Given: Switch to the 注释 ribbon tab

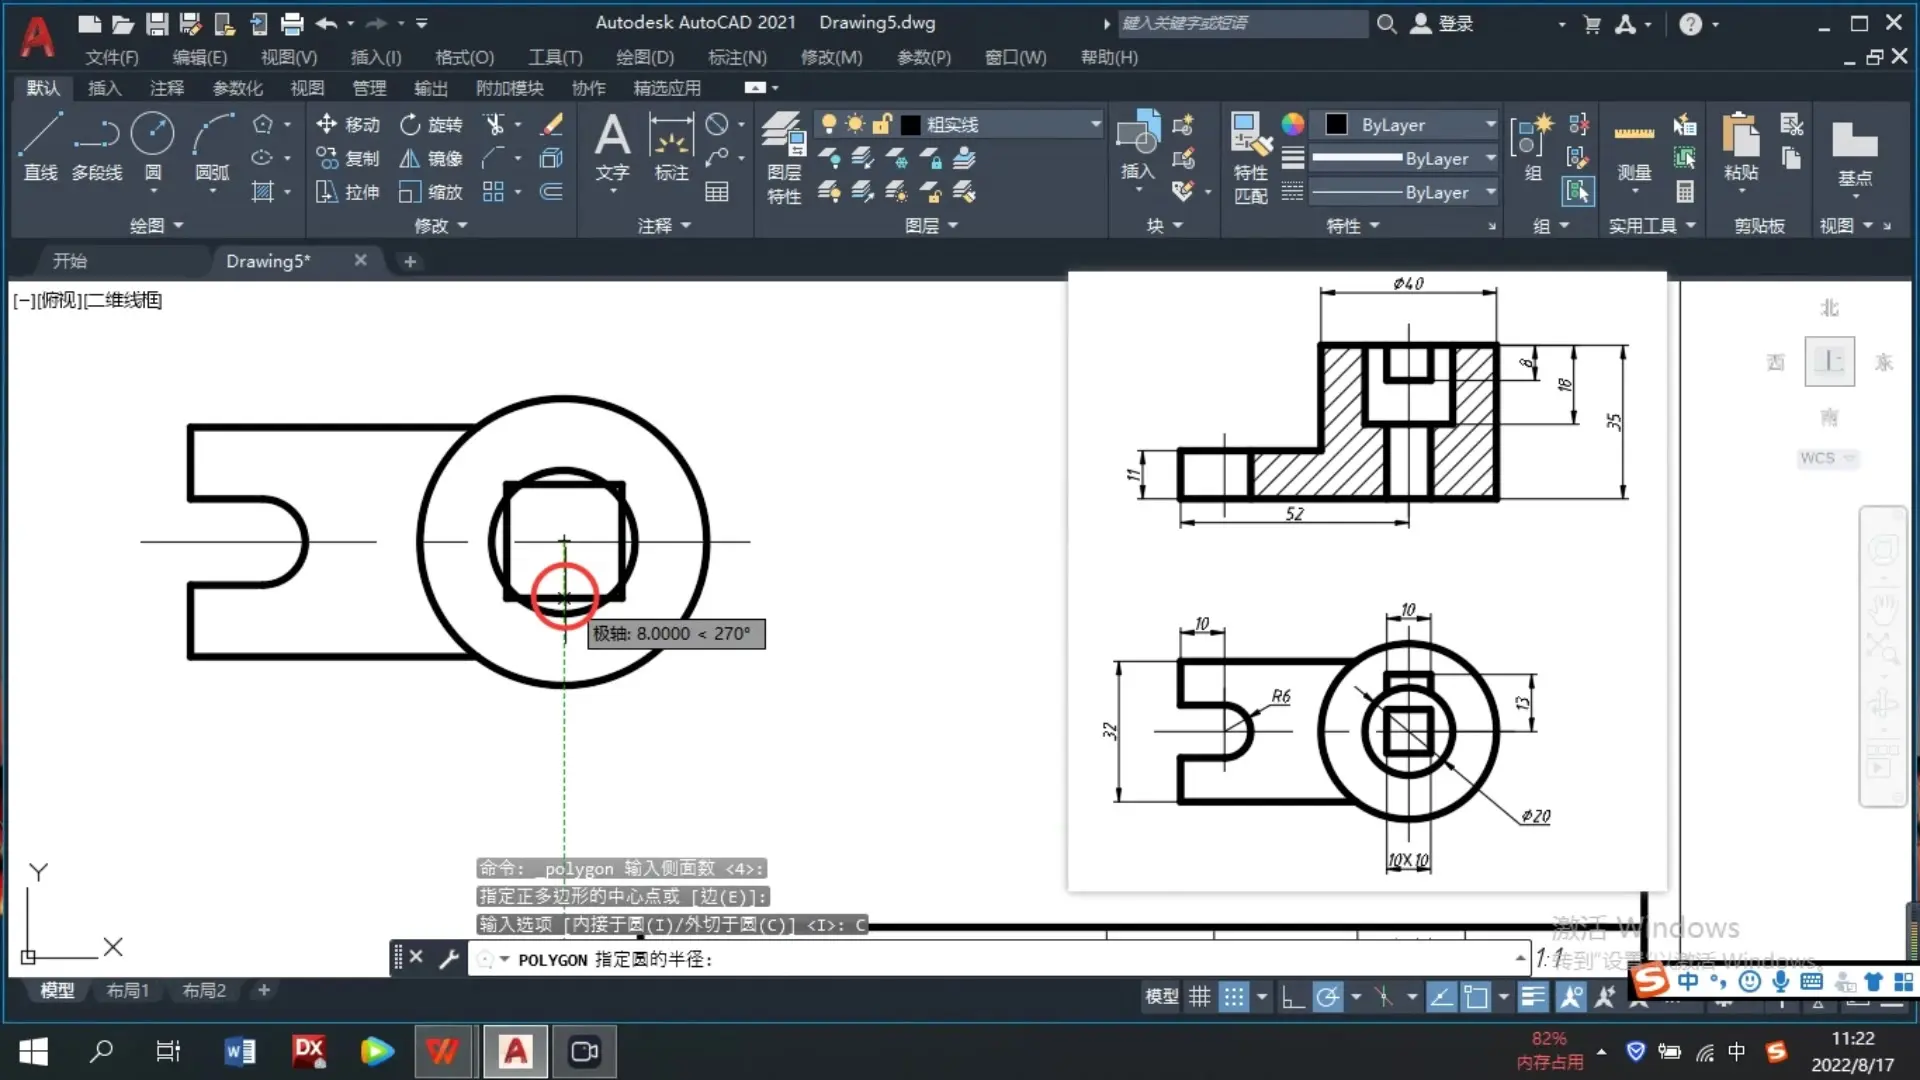Looking at the screenshot, I should (x=167, y=88).
